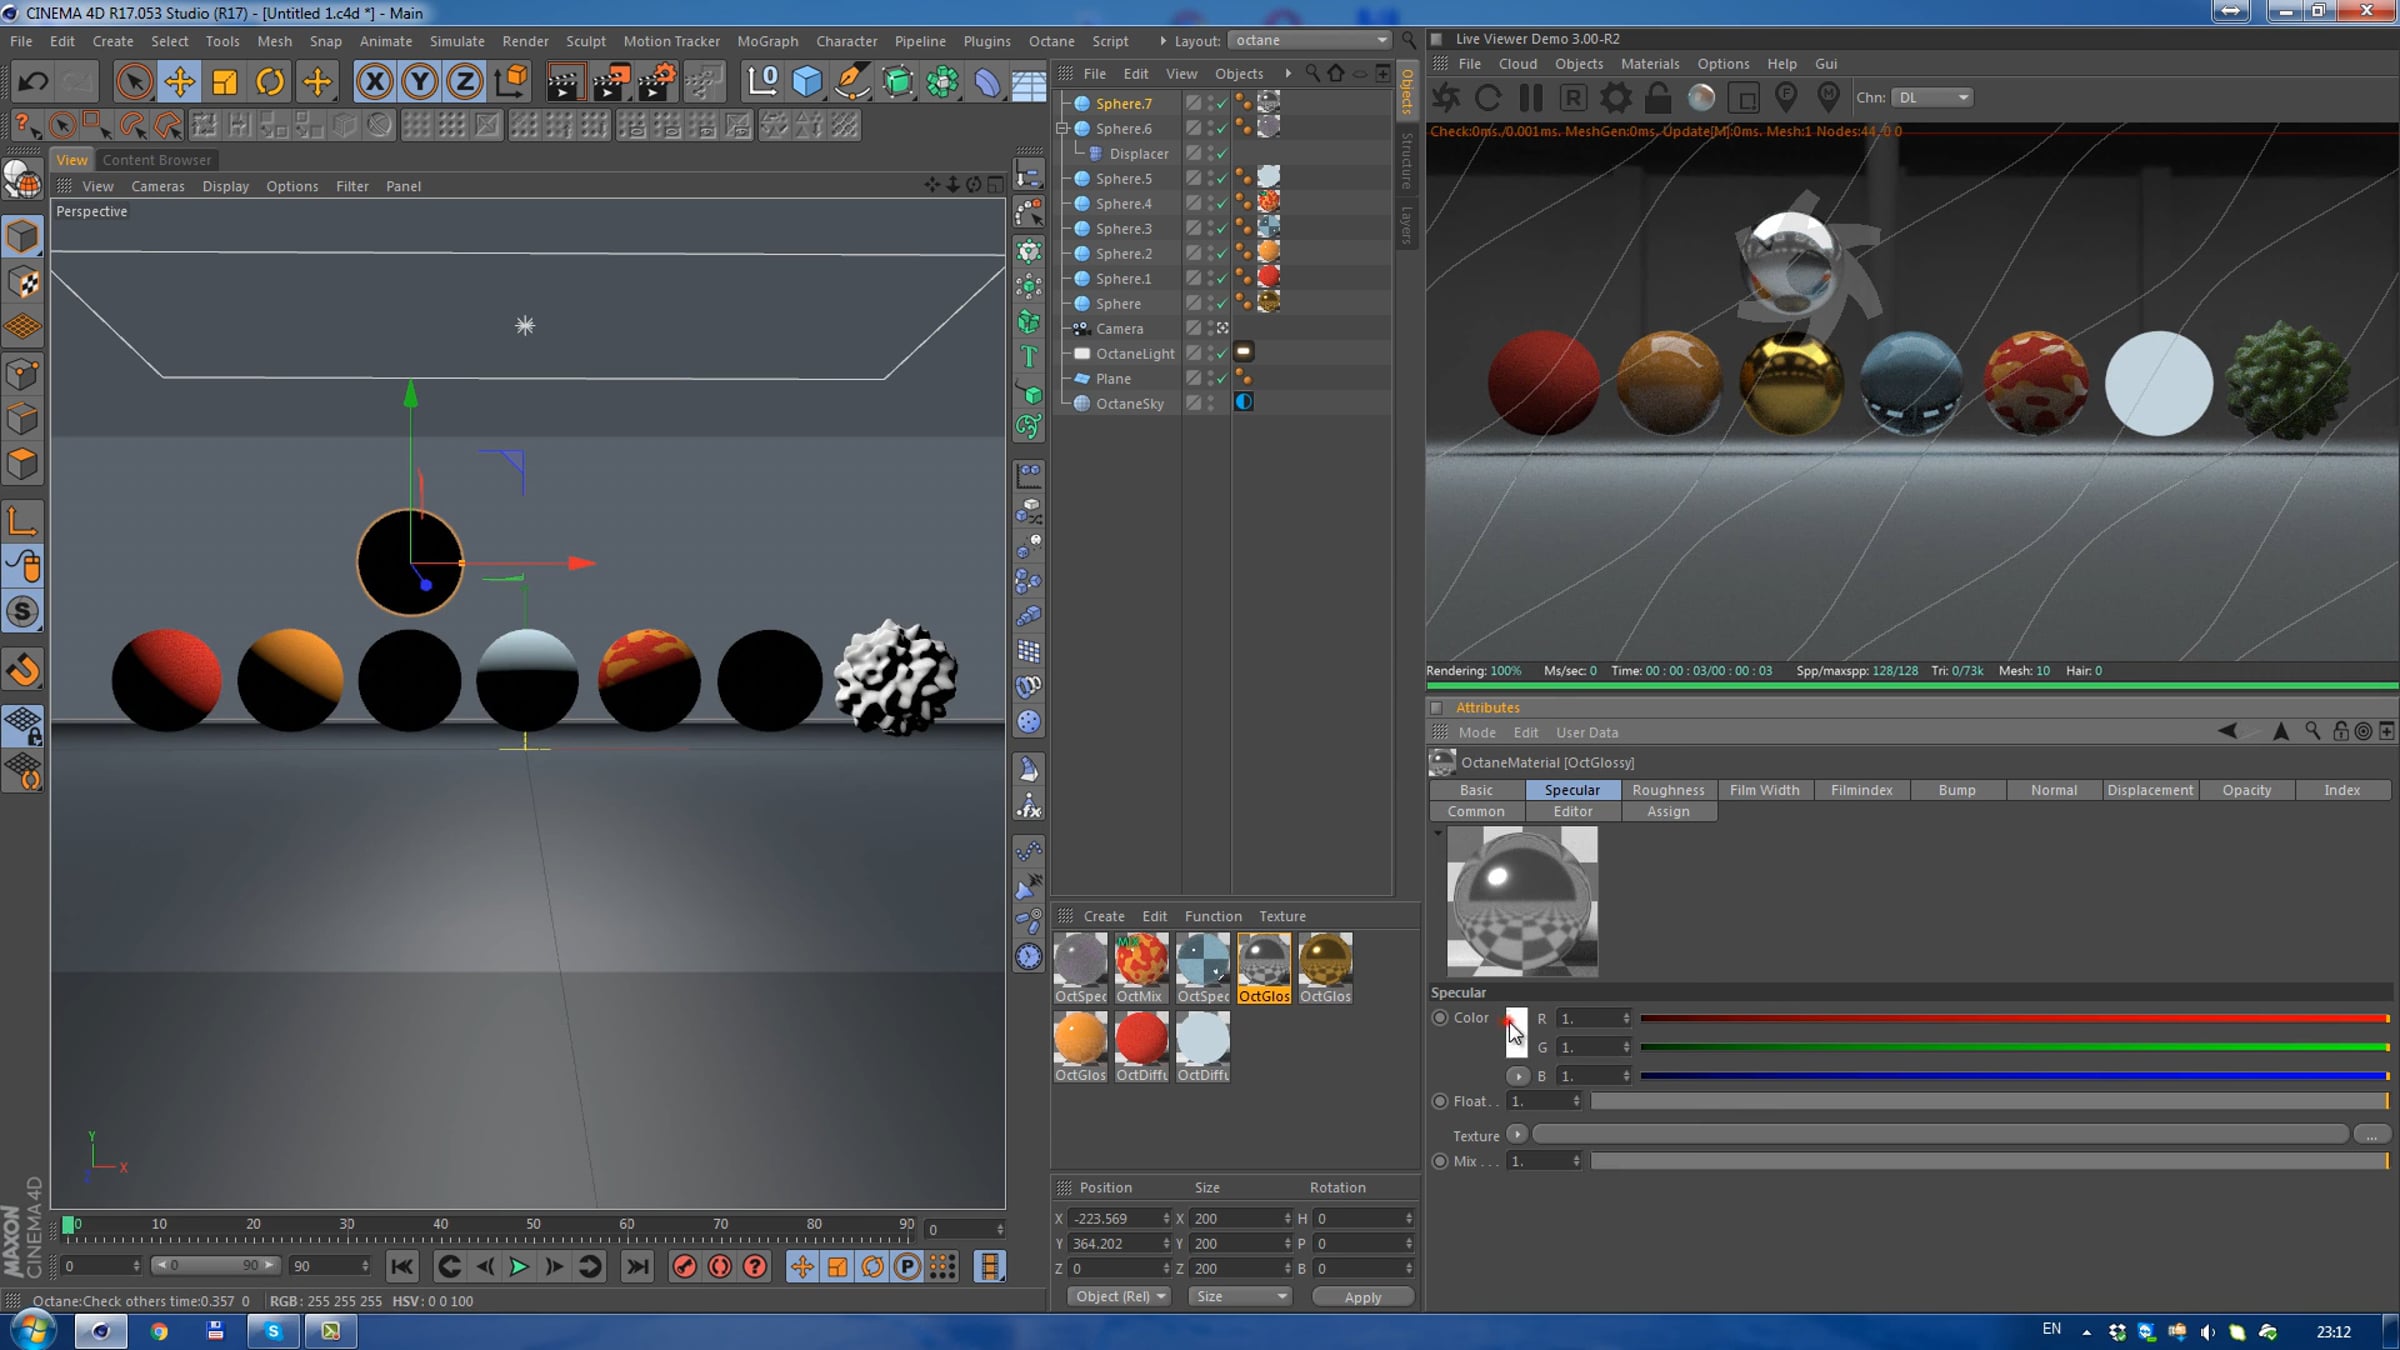Click the Apply button
The image size is (2400, 1350).
point(1362,1297)
